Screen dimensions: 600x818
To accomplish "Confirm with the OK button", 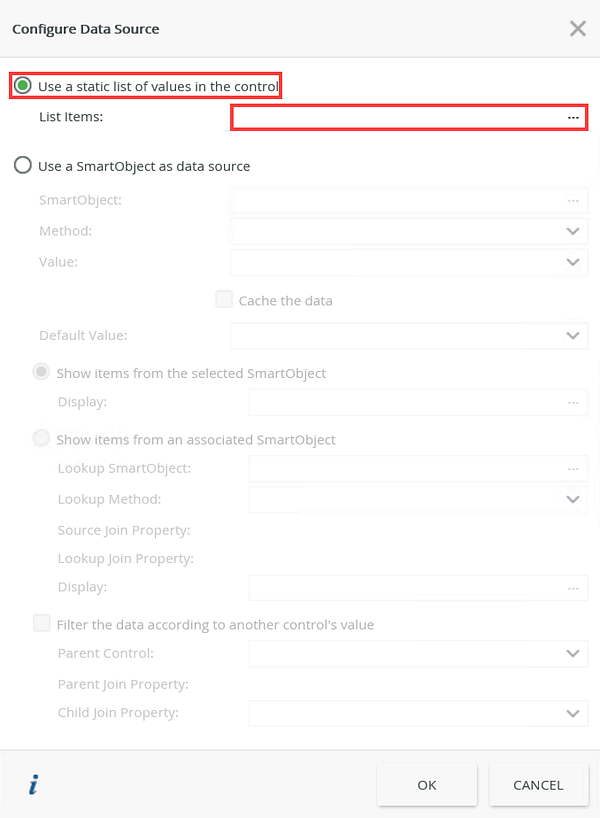I will click(x=427, y=785).
